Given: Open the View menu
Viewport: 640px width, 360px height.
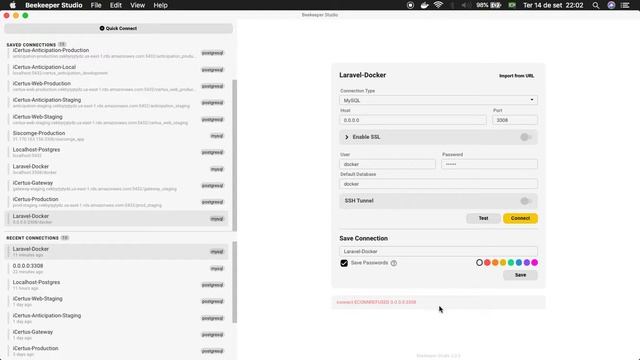Looking at the screenshot, I should 138,5.
